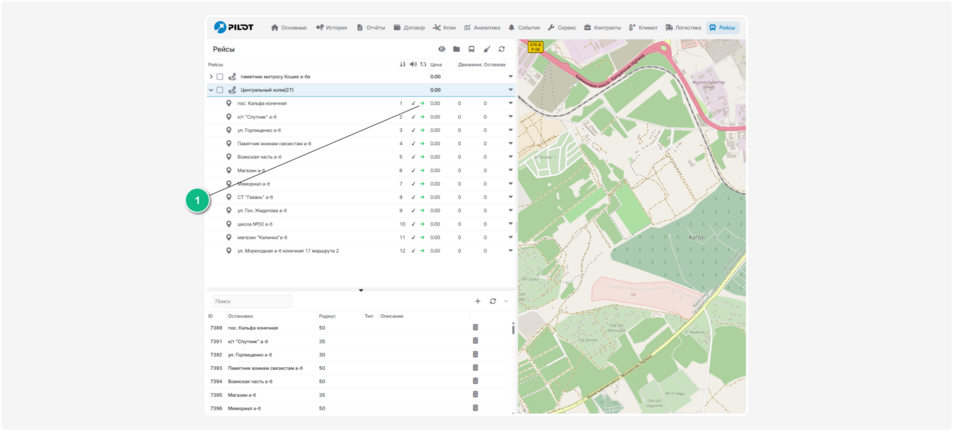This screenshot has width=953, height=431.
Task: Toggle checkmark on пос. Кальфа конечная row
Action: click(413, 103)
